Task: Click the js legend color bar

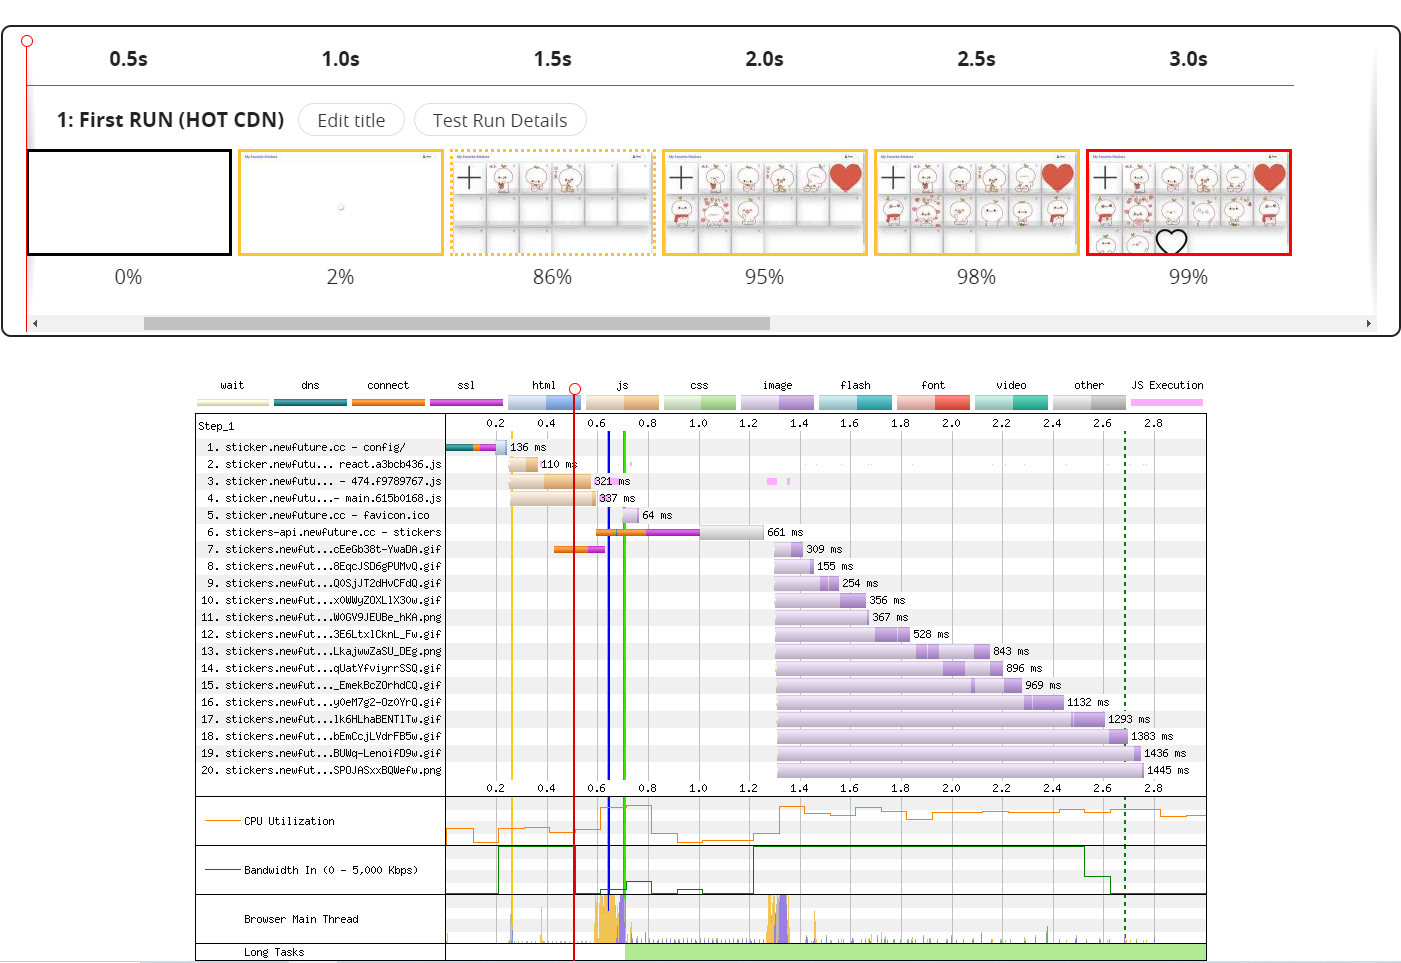Action: click(622, 402)
